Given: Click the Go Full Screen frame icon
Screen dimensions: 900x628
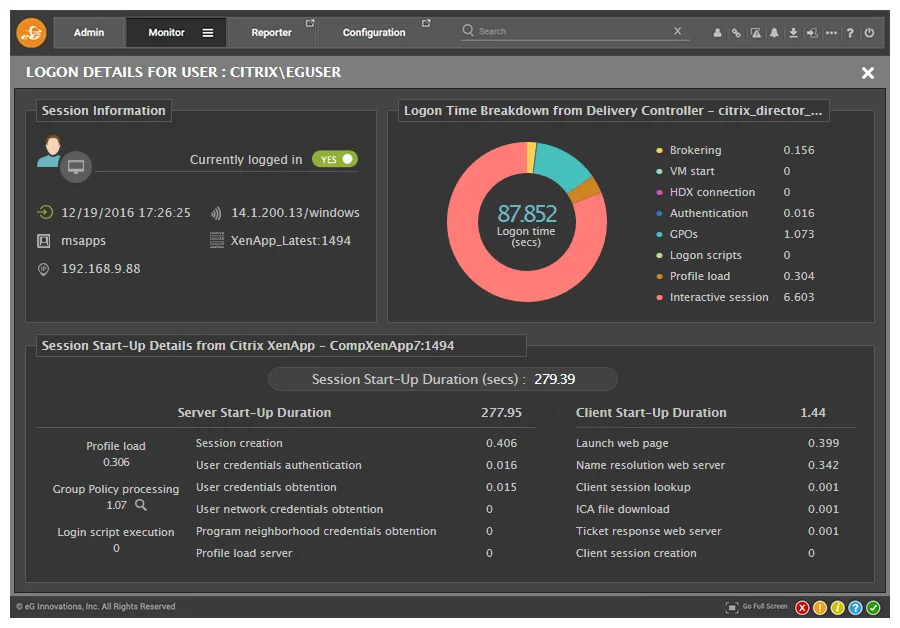Looking at the screenshot, I should (x=732, y=607).
